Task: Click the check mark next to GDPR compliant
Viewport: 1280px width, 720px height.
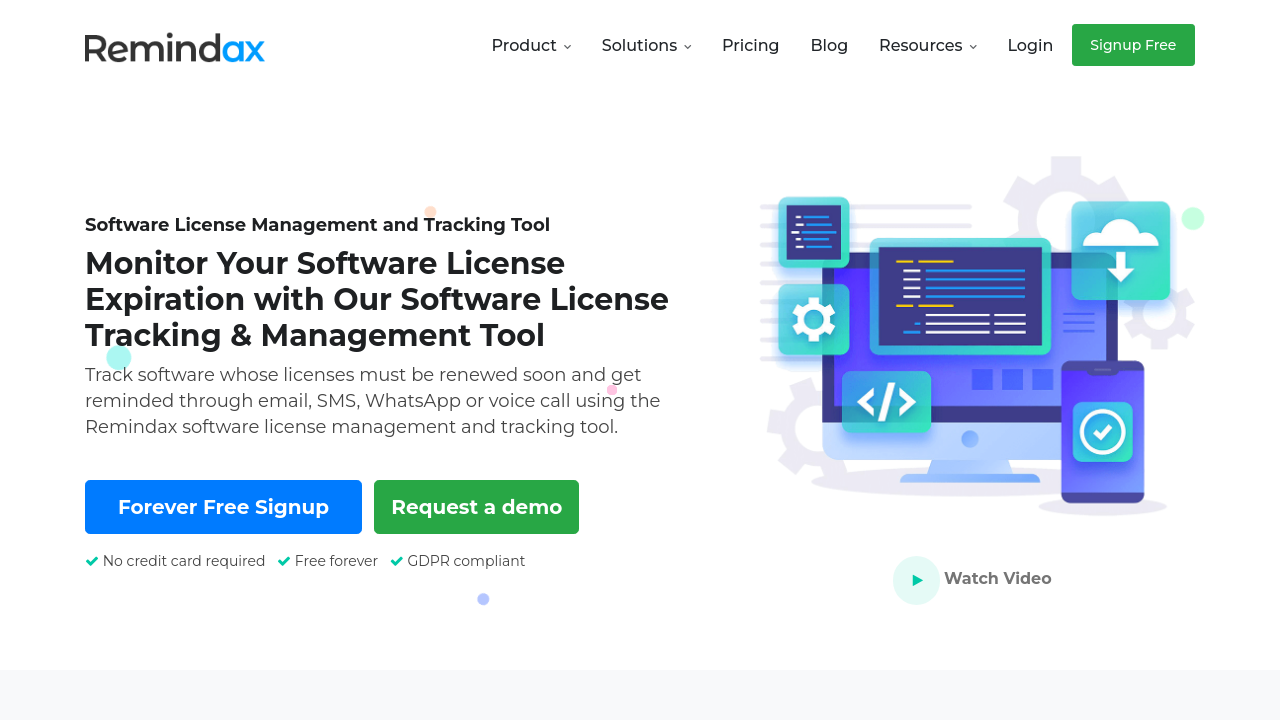Action: [x=397, y=562]
